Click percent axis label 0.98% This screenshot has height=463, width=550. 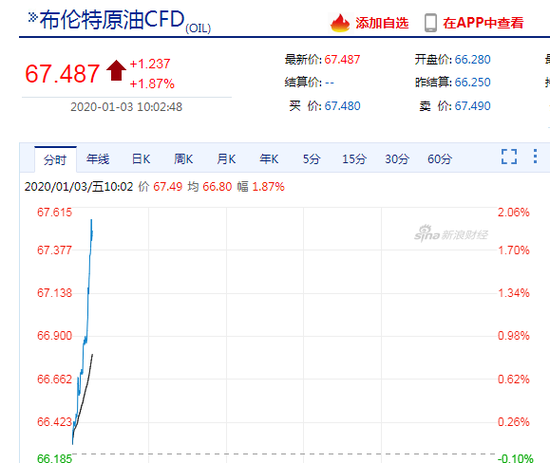514,336
